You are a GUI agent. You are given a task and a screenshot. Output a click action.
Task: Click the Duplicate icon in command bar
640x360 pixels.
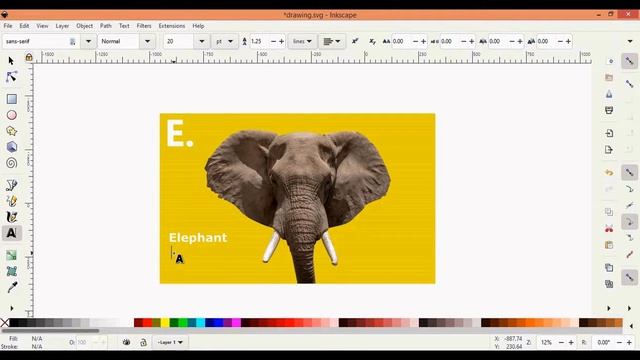pos(609,268)
